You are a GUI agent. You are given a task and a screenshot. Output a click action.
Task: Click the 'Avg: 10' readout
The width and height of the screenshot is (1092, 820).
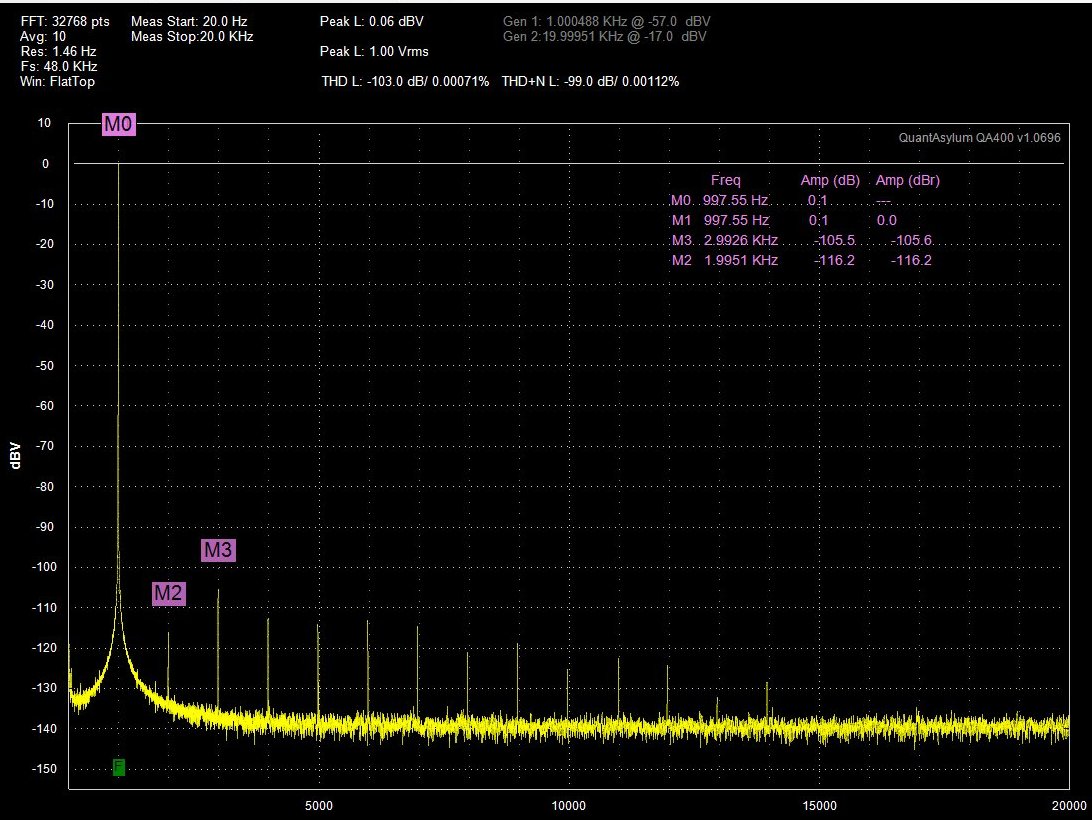43,36
